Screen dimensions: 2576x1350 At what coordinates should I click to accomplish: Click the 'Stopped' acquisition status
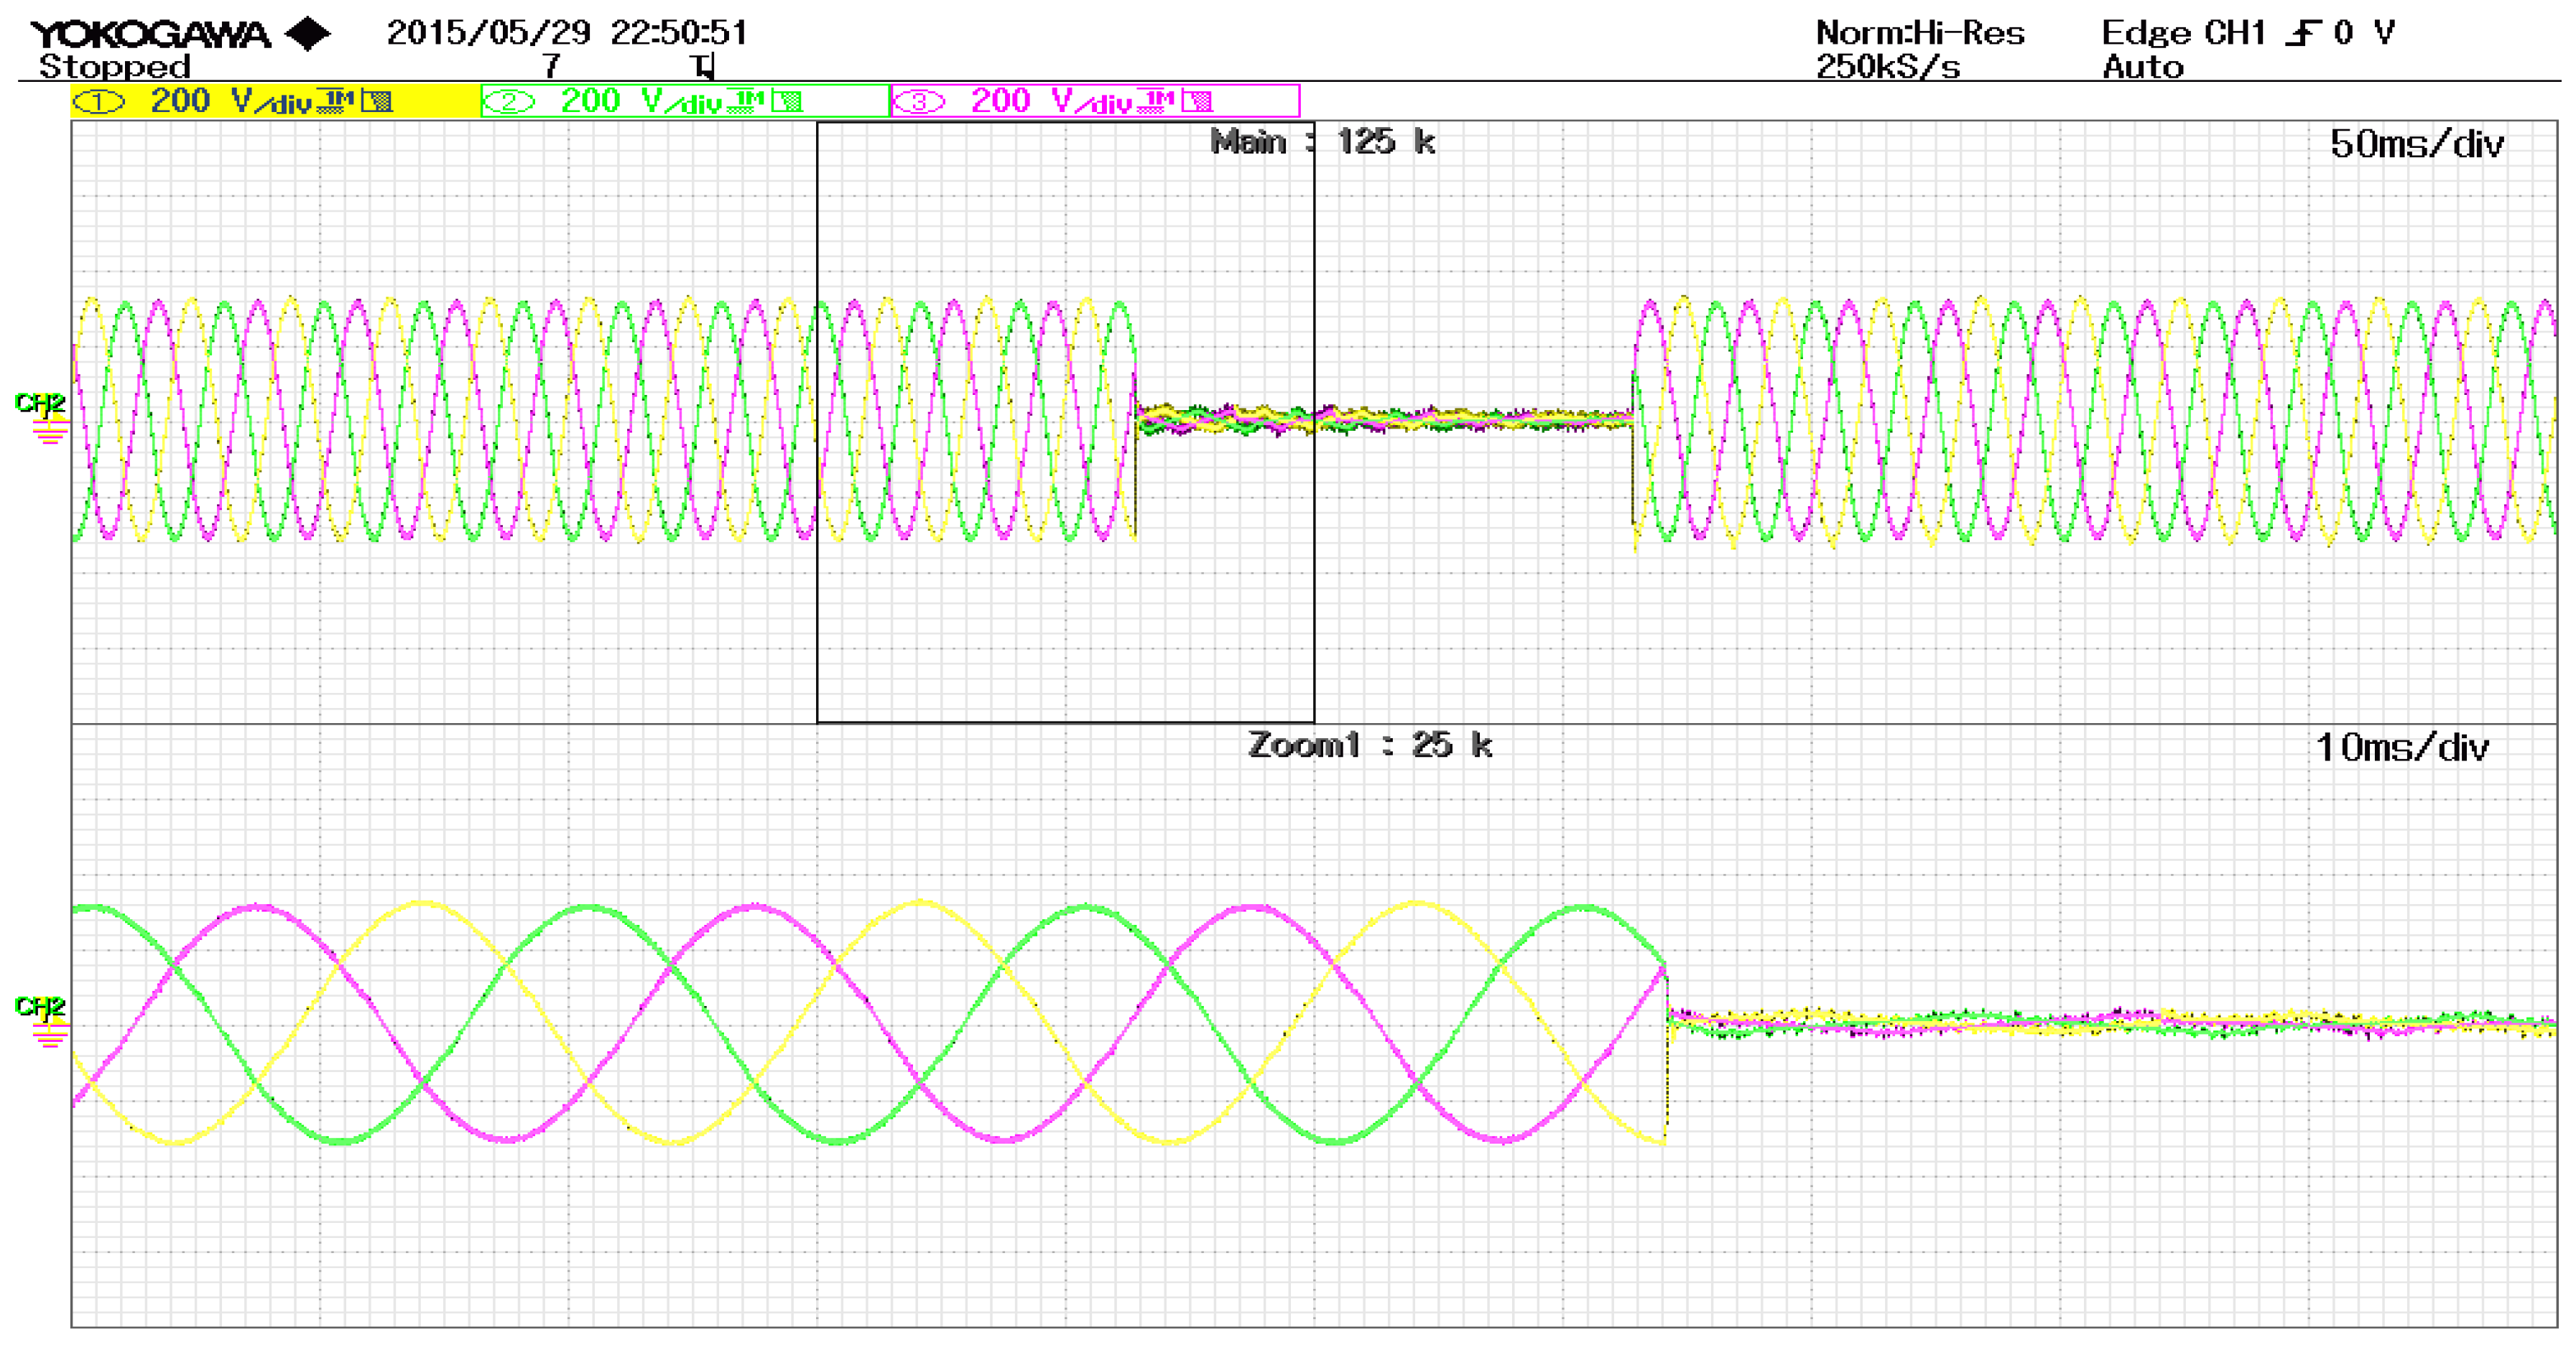pyautogui.click(x=114, y=67)
